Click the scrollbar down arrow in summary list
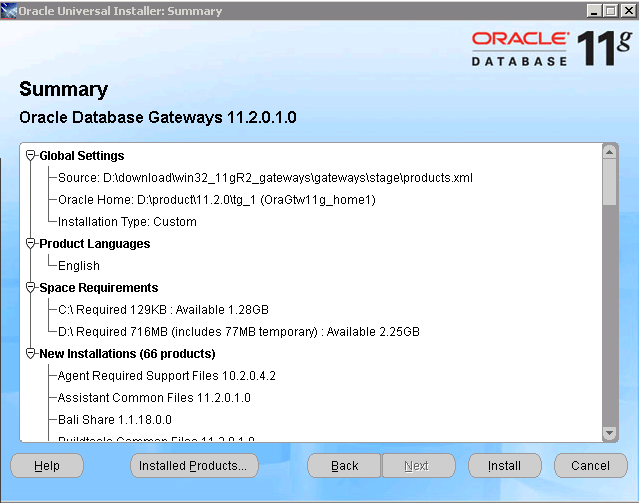This screenshot has width=639, height=503. click(x=610, y=433)
